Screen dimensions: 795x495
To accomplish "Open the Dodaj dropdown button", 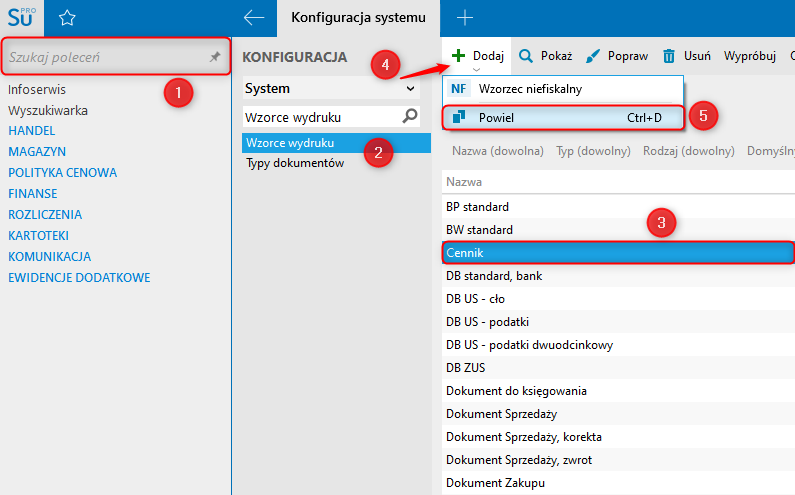I will (478, 56).
